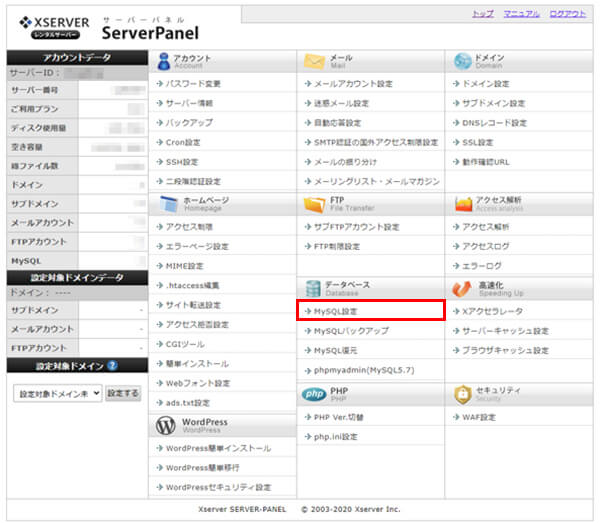Open 簡単インストール in Homepage section
The image size is (600, 523).
click(197, 364)
